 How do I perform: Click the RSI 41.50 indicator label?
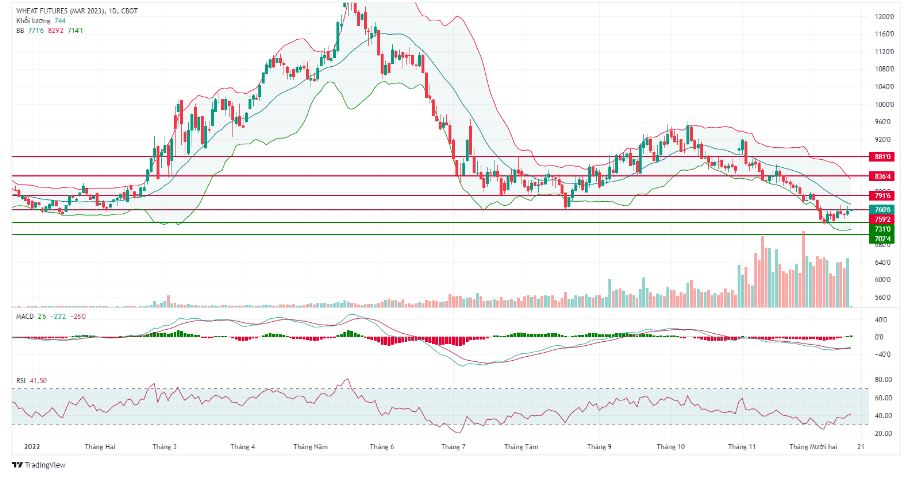pyautogui.click(x=31, y=381)
